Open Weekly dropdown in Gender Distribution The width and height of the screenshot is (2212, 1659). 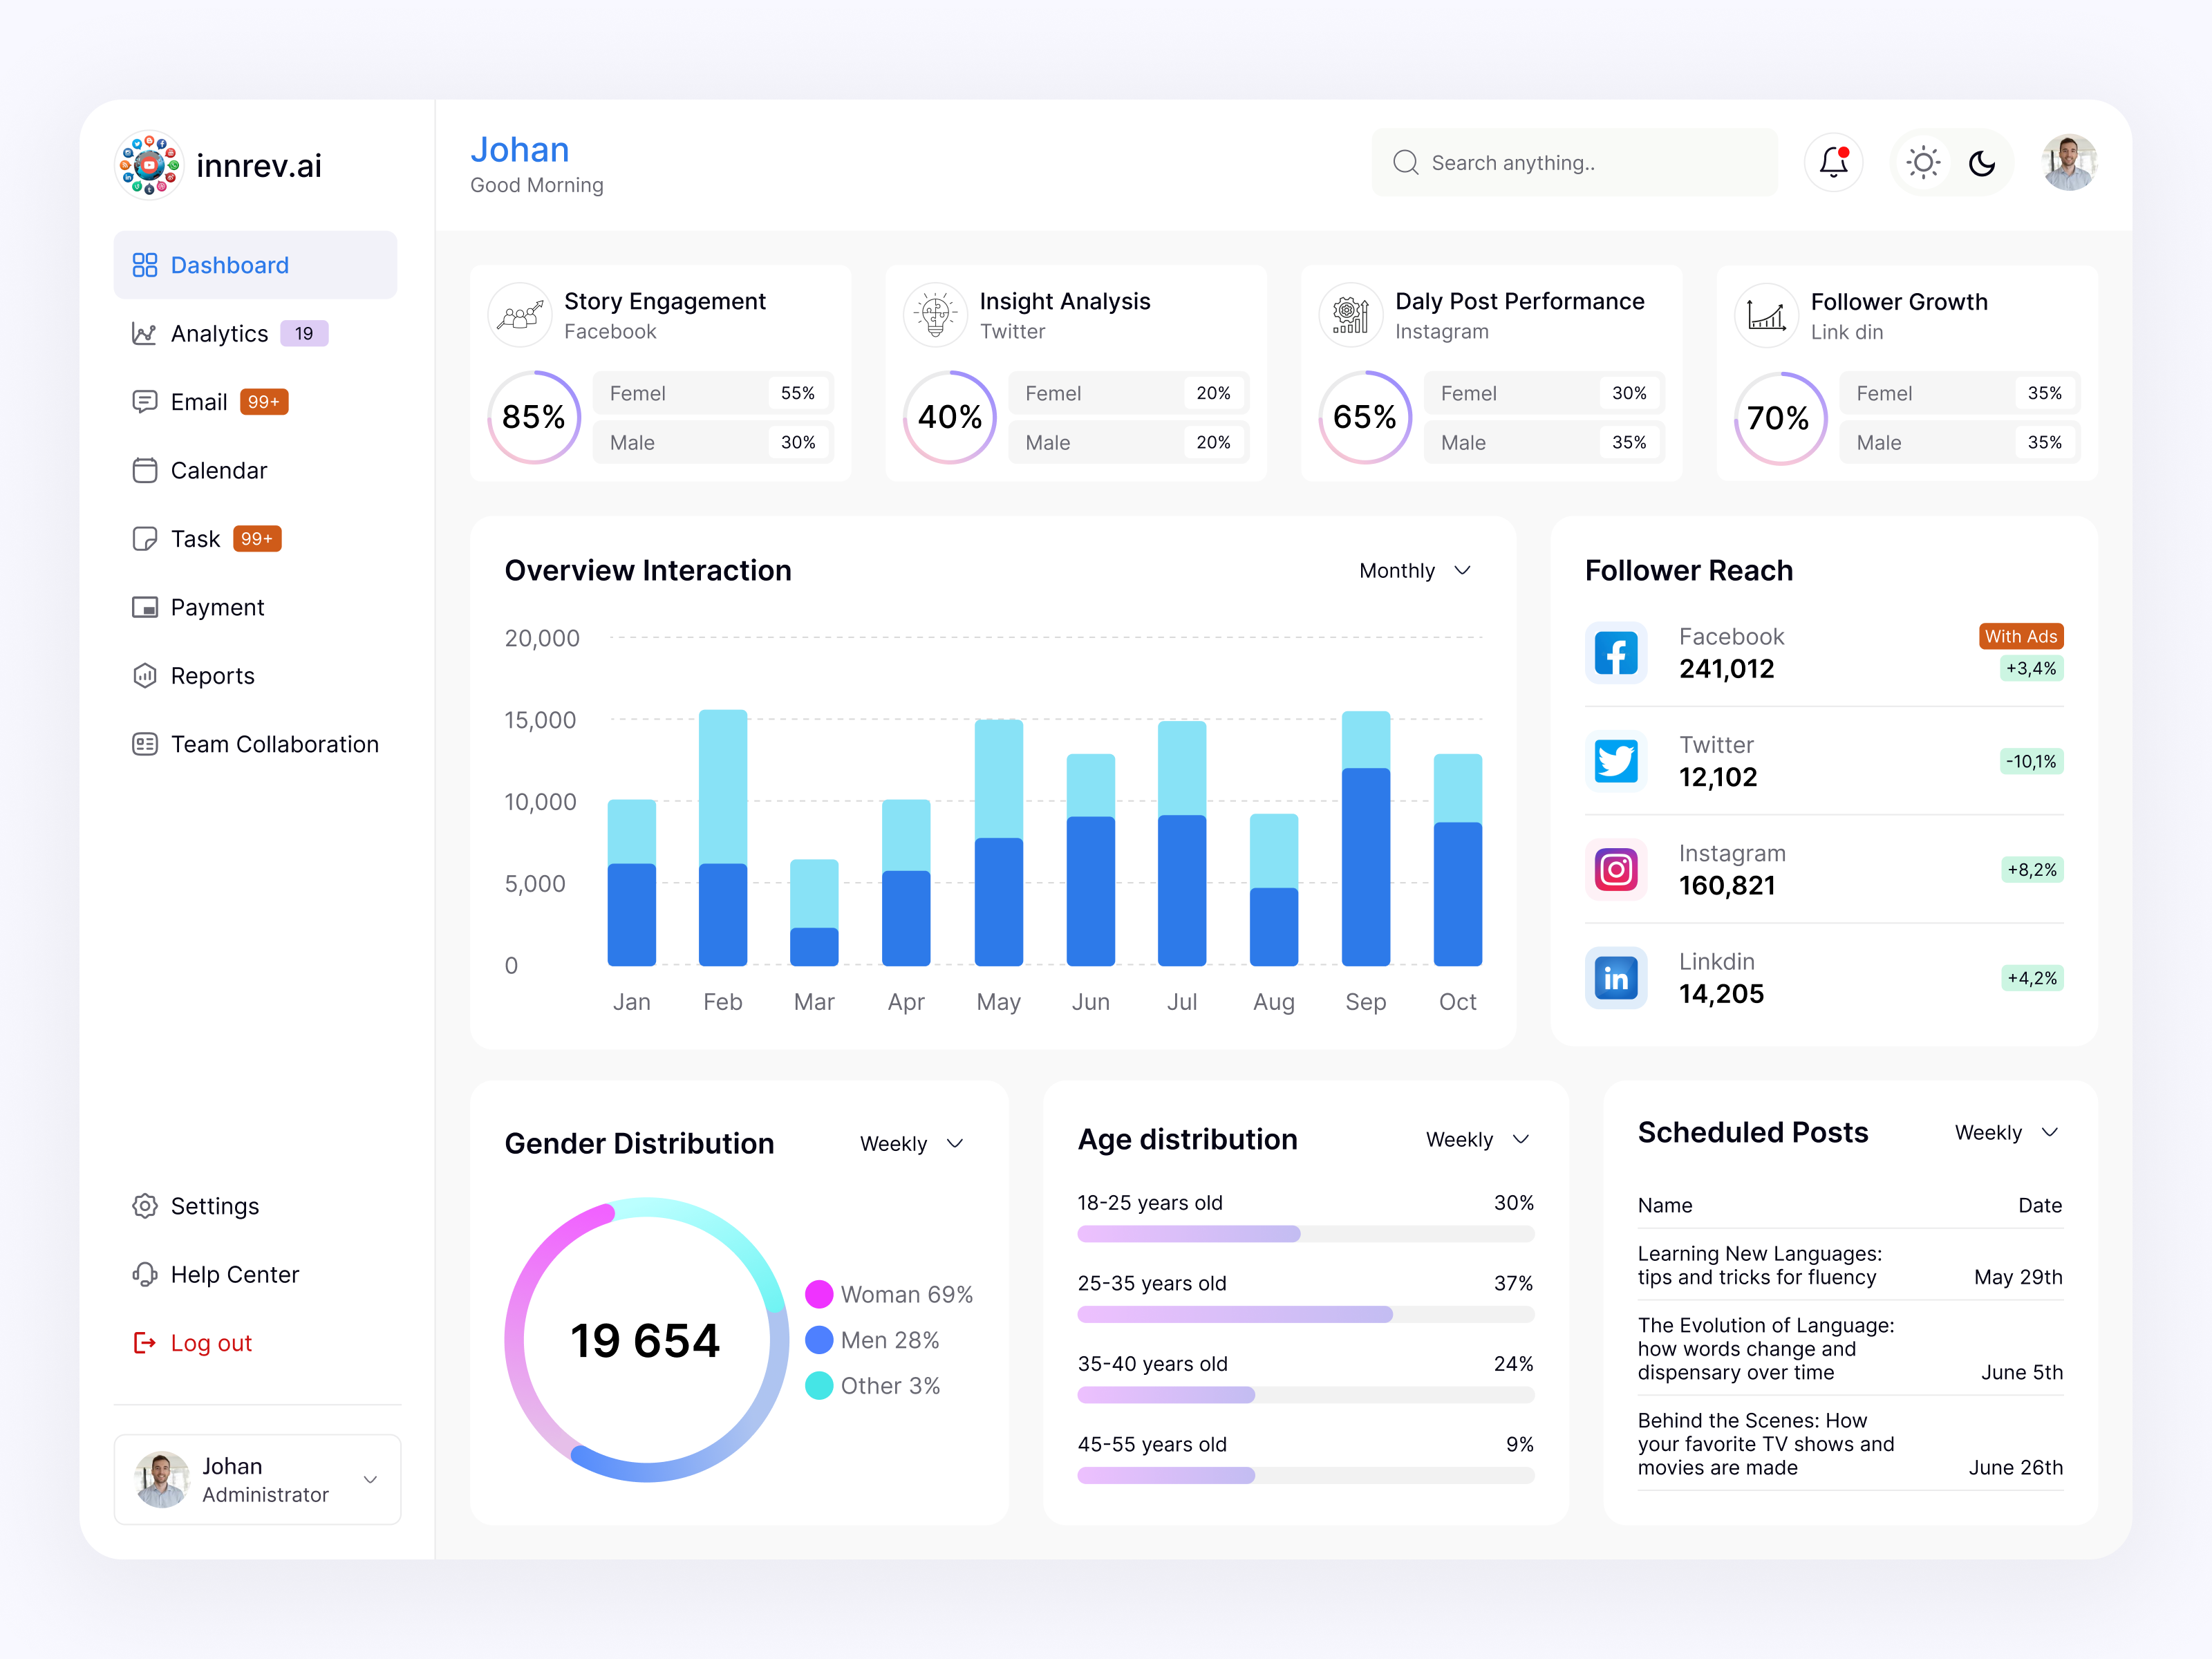[911, 1143]
